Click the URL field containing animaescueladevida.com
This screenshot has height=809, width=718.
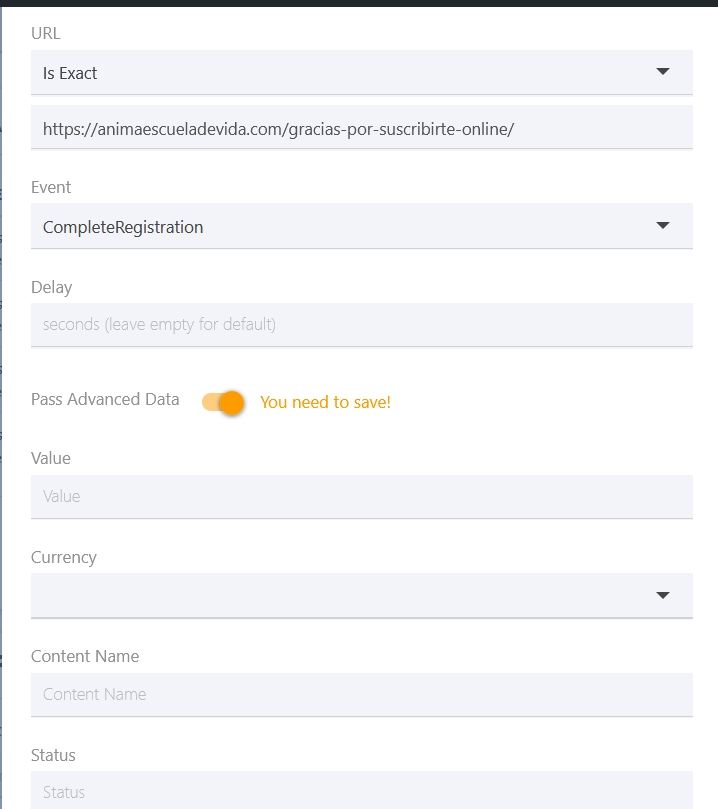362,127
